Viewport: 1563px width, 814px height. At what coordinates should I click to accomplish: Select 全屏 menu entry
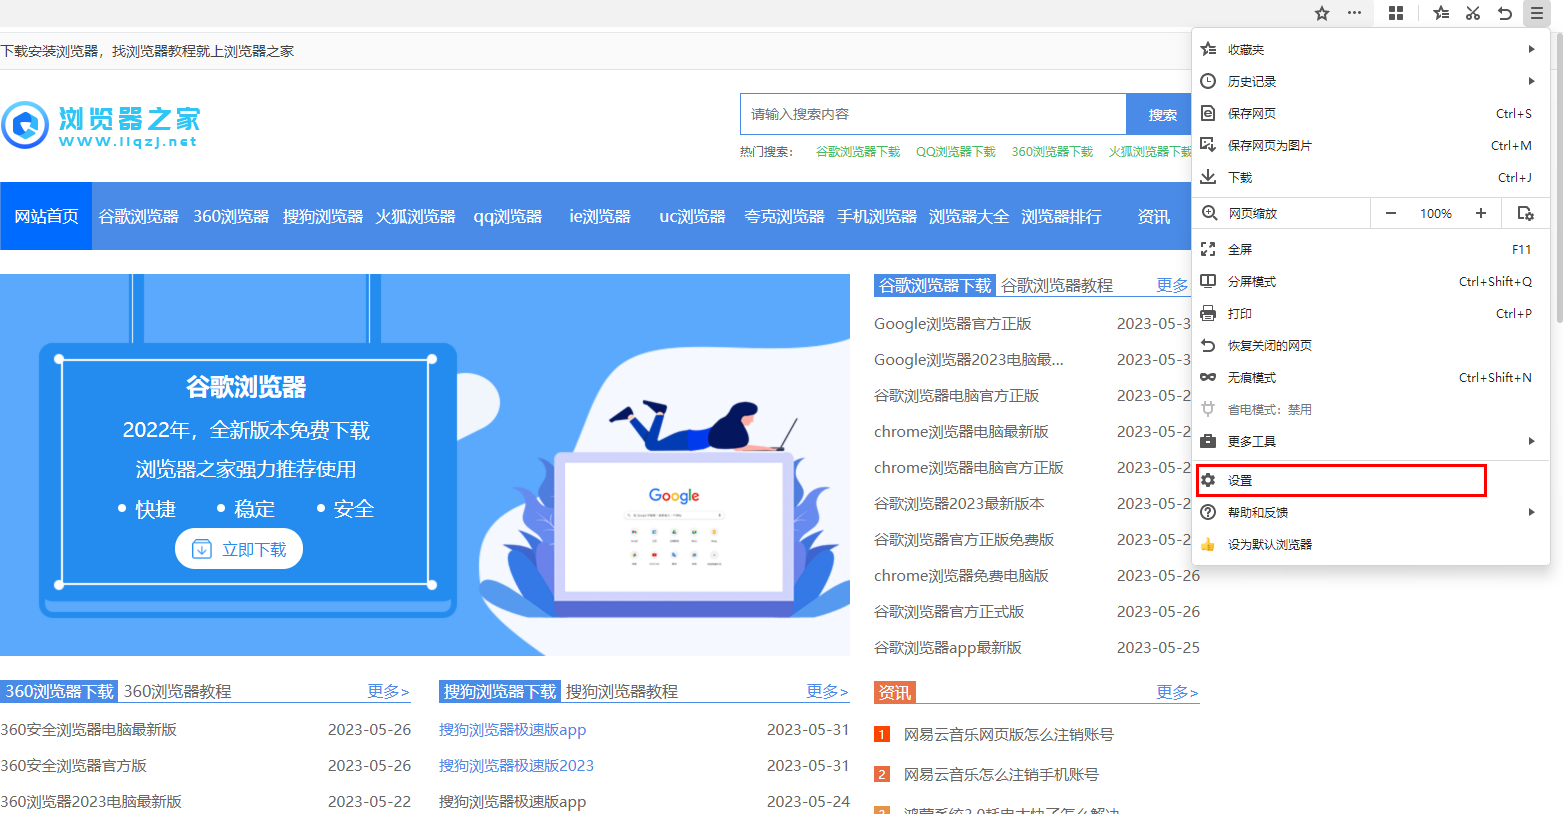click(1371, 249)
